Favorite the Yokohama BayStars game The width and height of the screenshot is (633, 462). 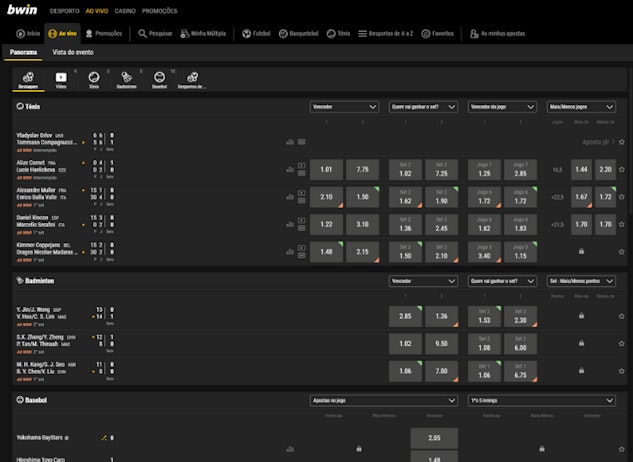[x=622, y=449]
